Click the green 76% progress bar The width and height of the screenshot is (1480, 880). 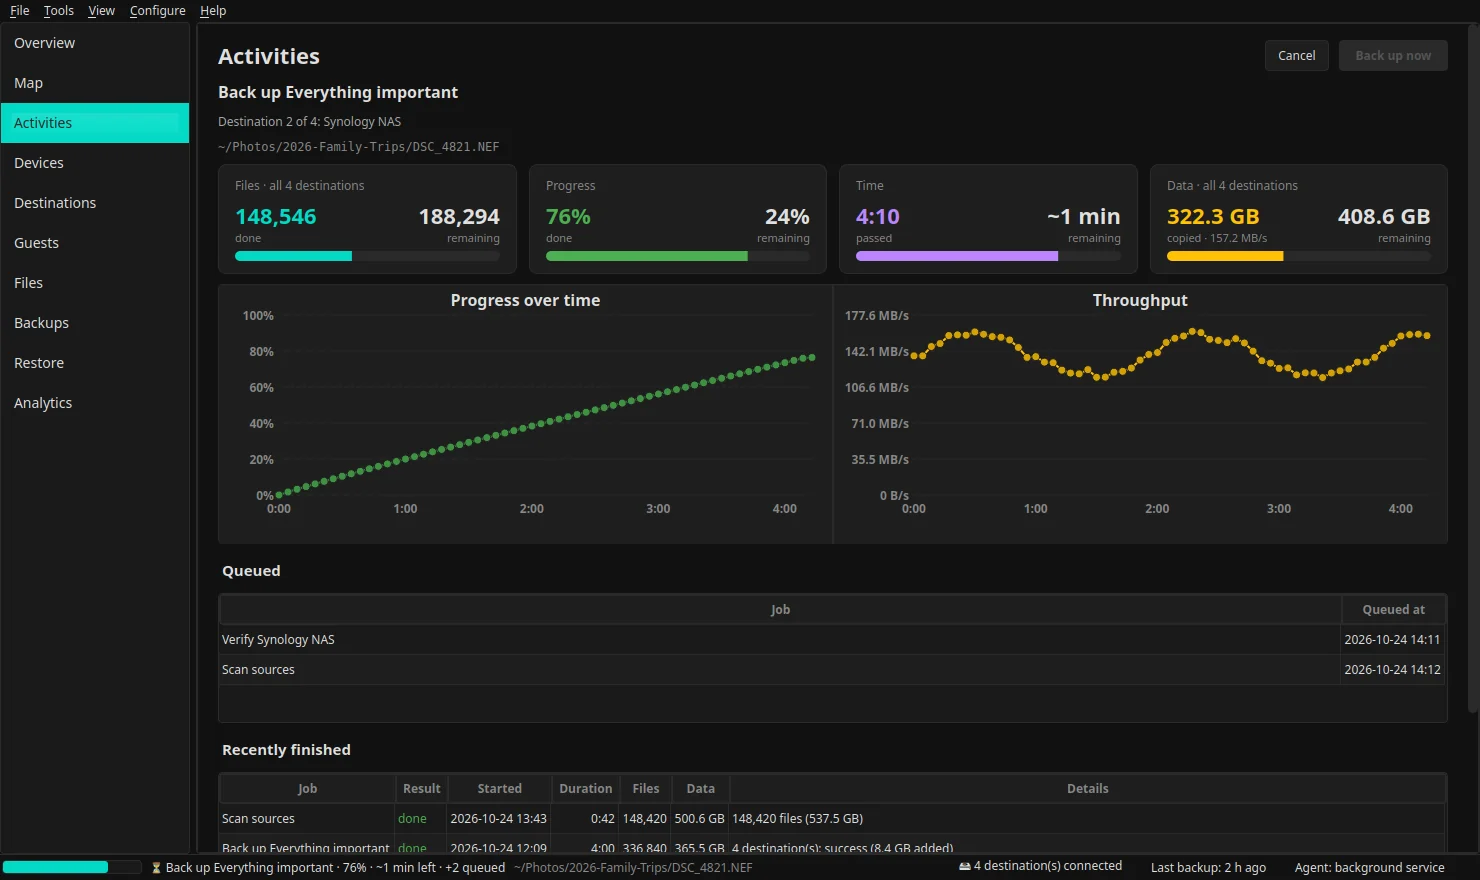(x=678, y=256)
